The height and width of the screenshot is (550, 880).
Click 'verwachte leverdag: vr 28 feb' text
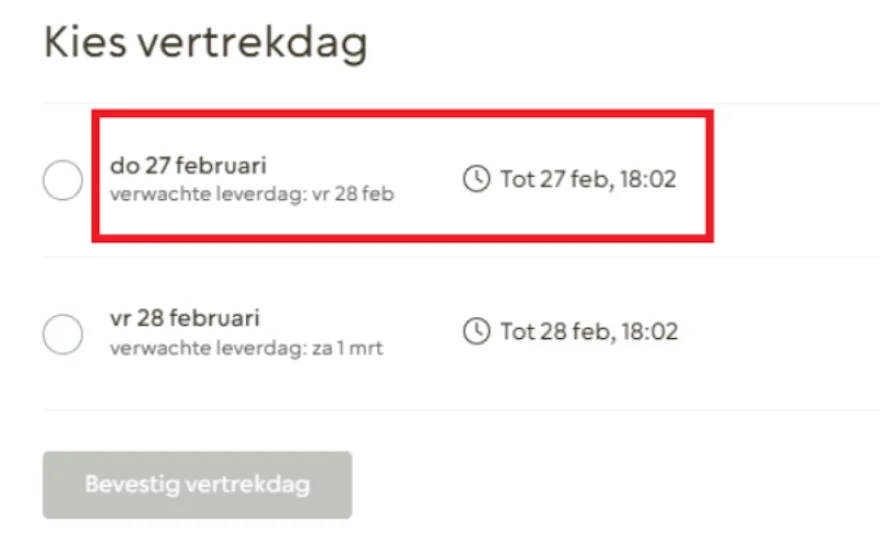(x=252, y=194)
